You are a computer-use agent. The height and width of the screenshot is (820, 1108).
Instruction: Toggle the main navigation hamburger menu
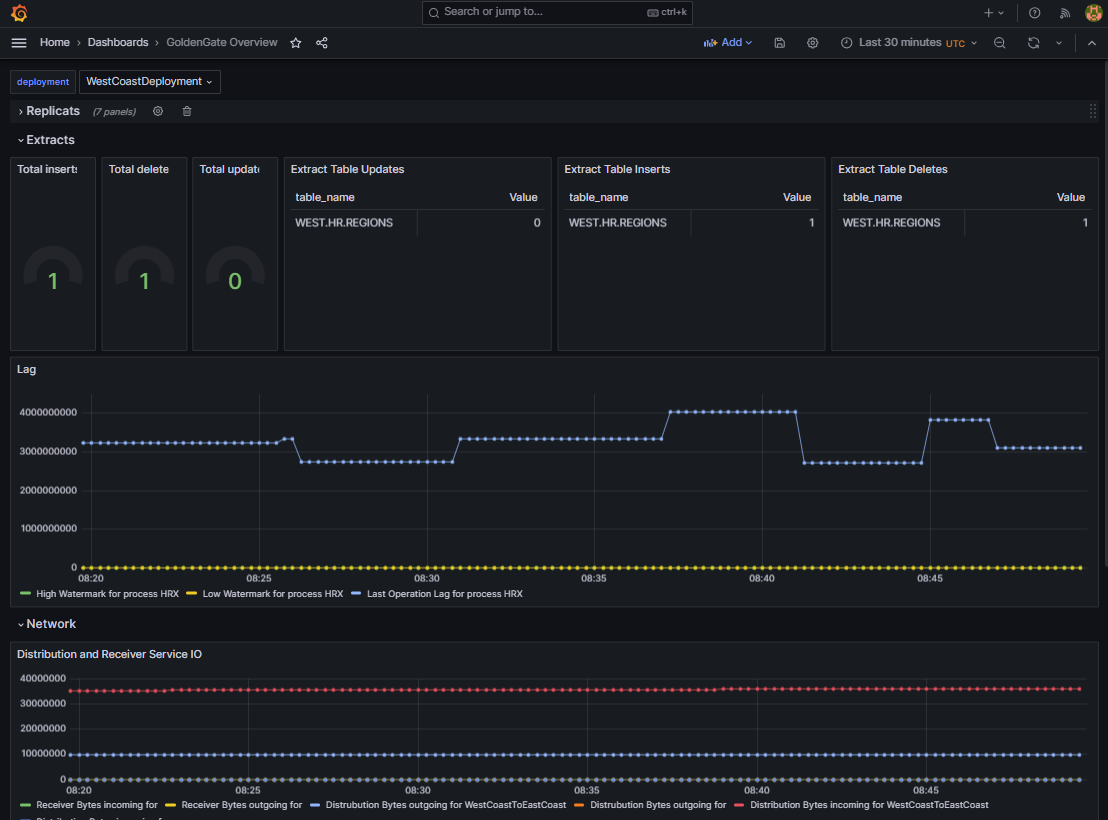(18, 43)
